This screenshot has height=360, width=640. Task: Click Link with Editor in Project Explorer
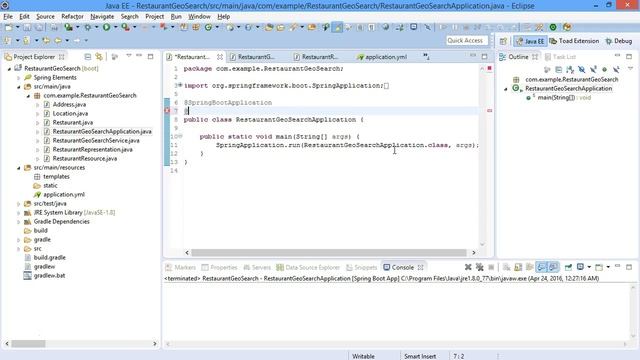[99, 57]
